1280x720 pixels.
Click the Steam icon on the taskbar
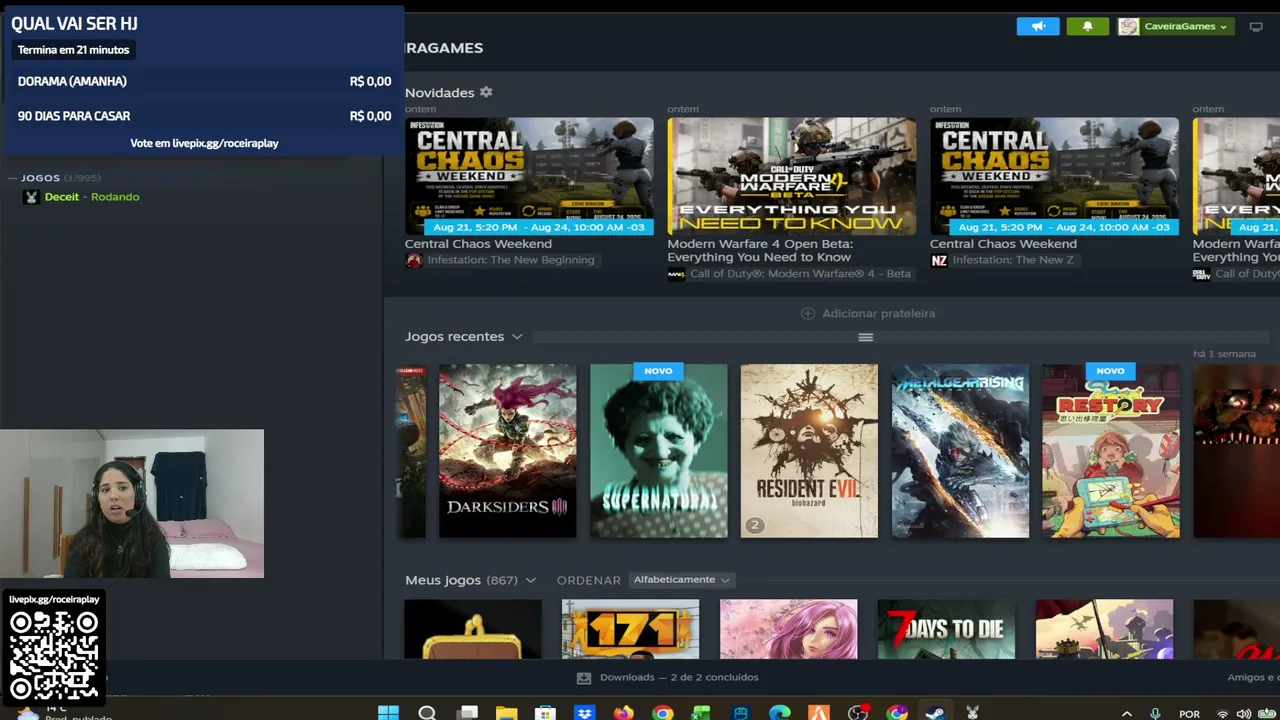pos(935,713)
